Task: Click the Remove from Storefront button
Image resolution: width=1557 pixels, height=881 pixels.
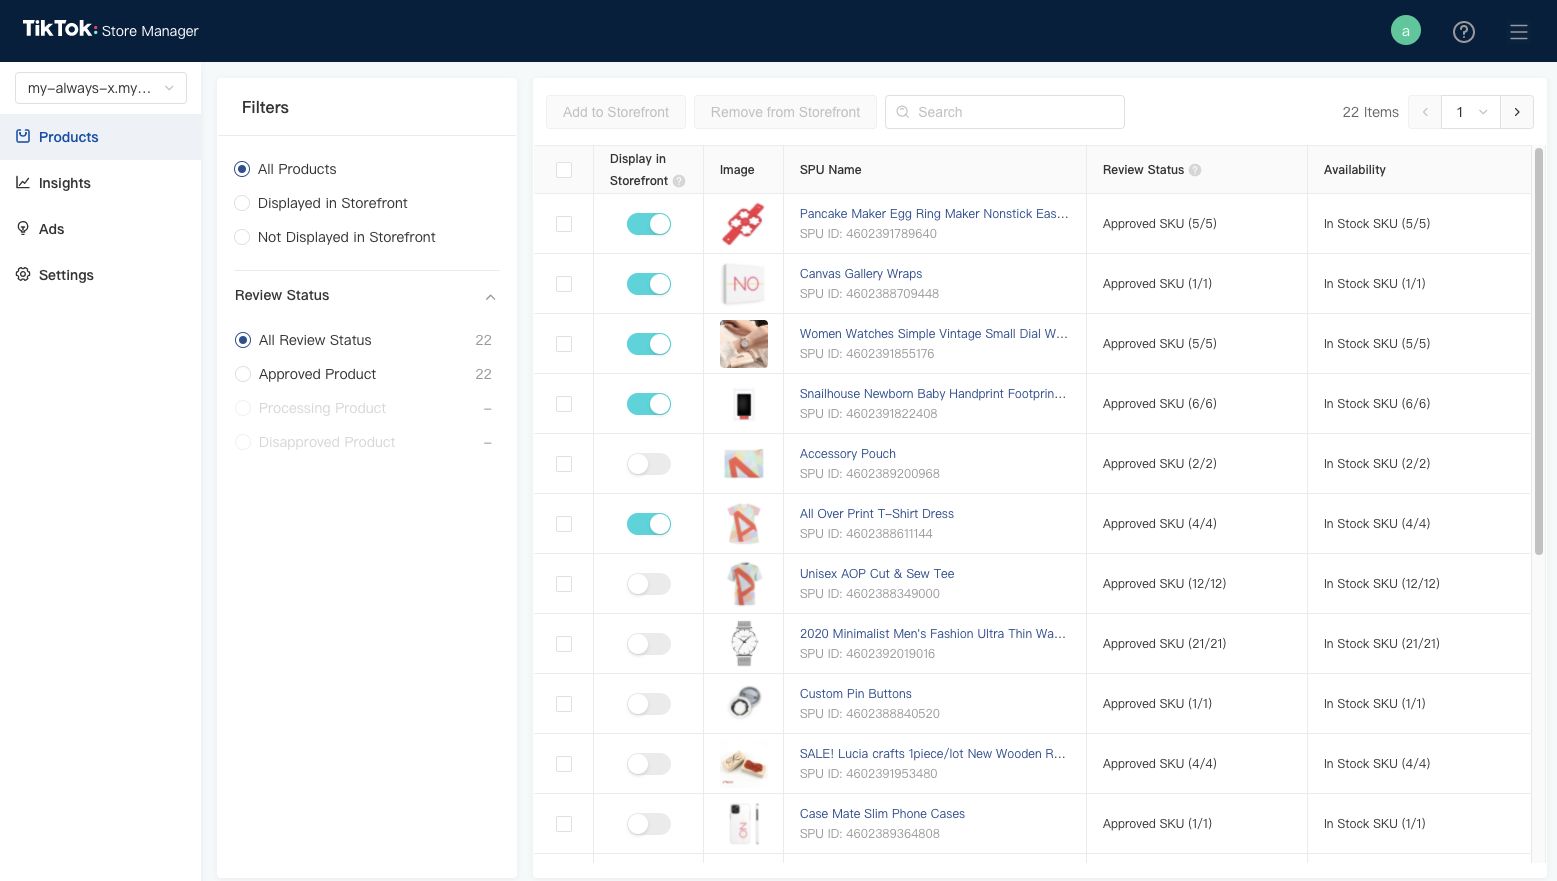Action: [x=785, y=112]
